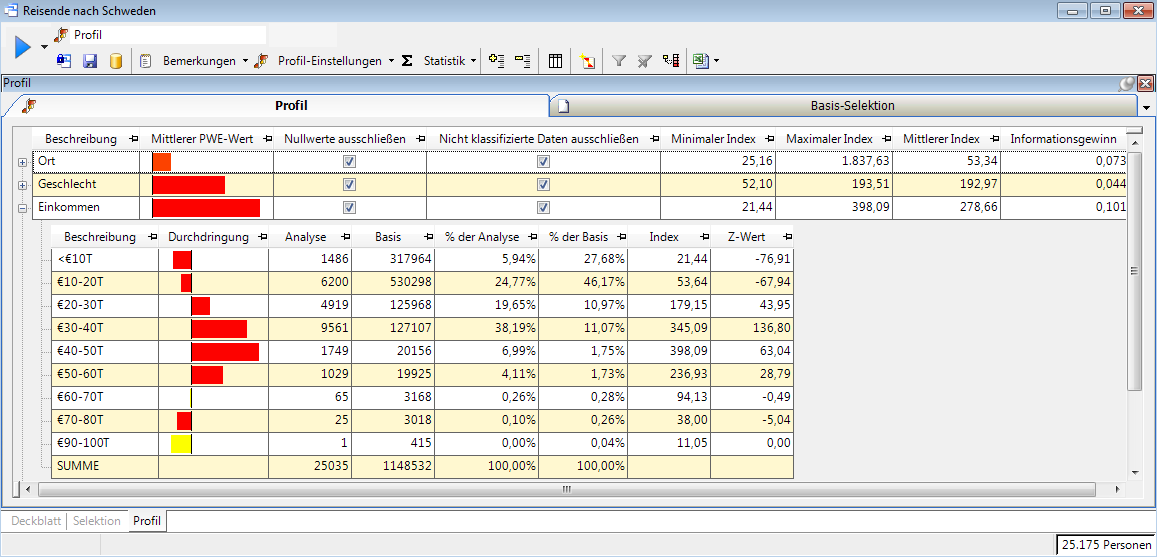Viewport: 1157px width, 557px height.
Task: Click the yellow €90-100T Durchdringung bar
Action: [181, 443]
